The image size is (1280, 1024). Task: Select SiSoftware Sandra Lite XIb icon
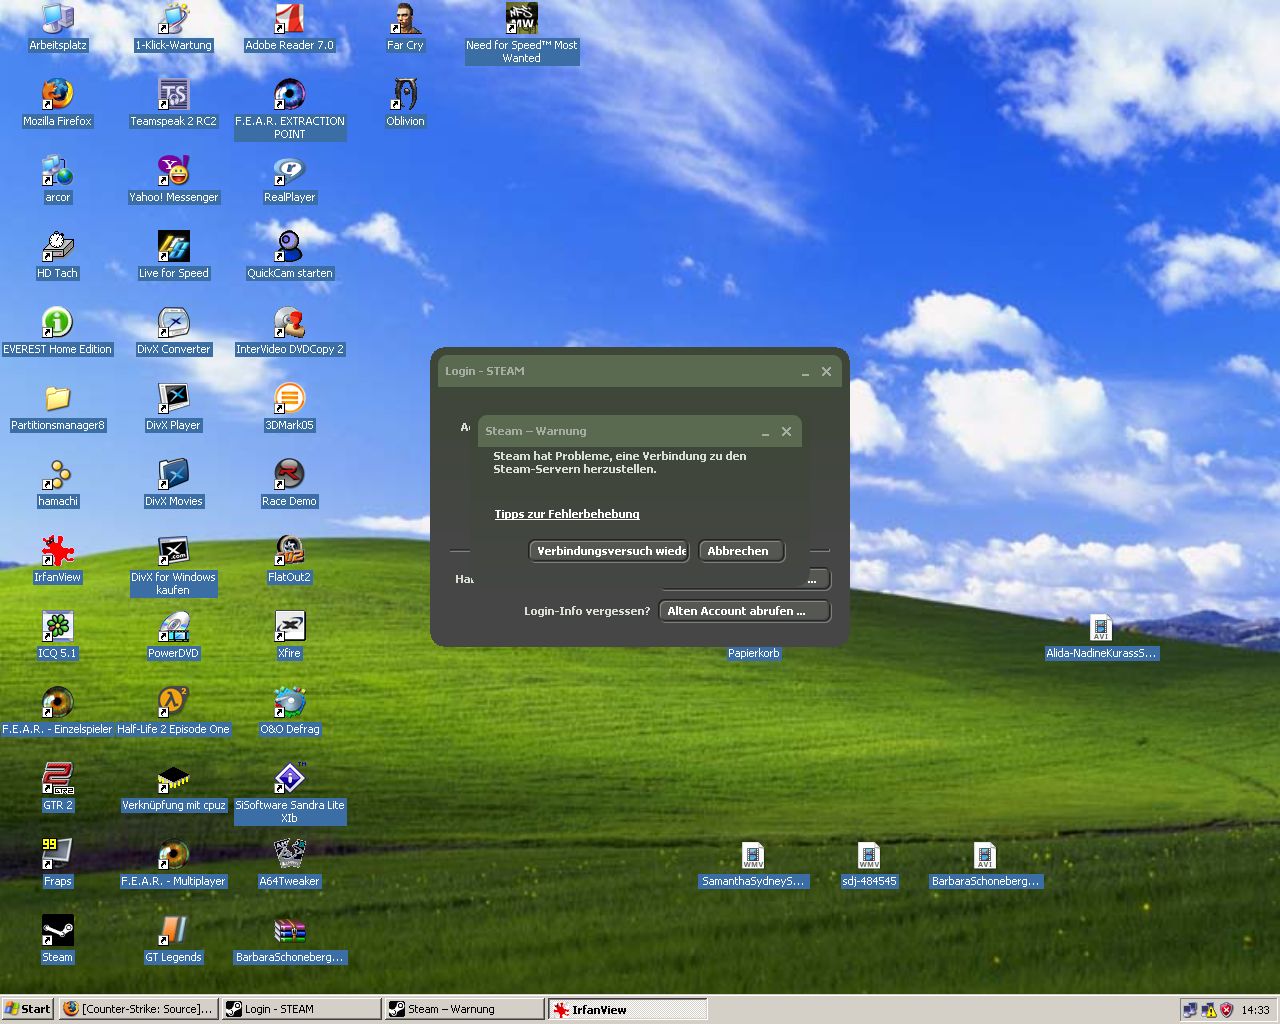coord(289,794)
